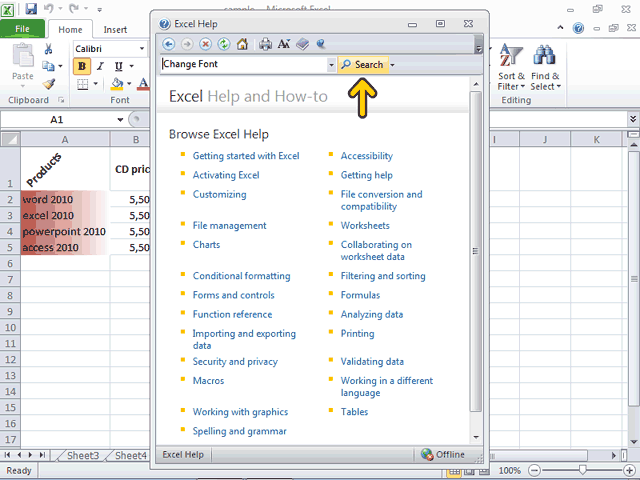Open the Calibri font name dropdown
640x480 pixels.
tap(142, 49)
